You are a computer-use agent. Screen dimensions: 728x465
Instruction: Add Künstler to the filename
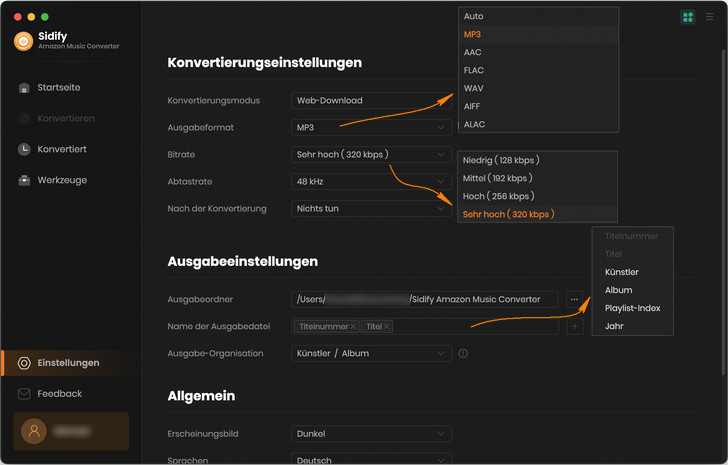click(632, 272)
